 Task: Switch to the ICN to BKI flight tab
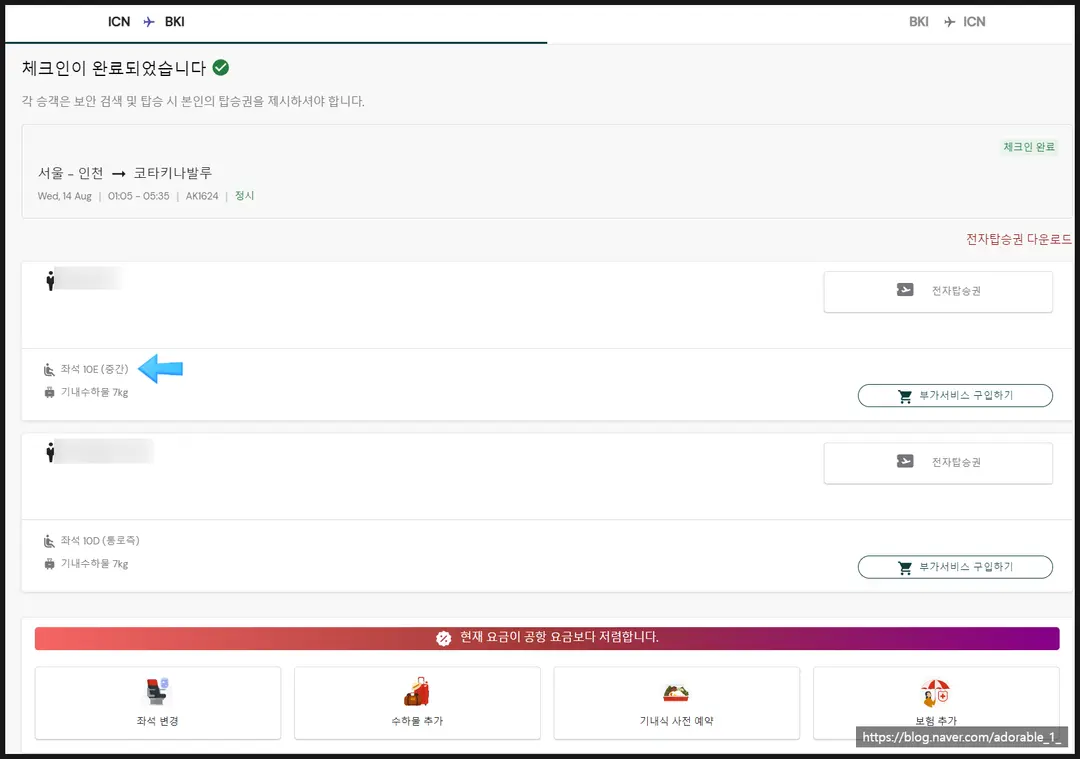(146, 22)
